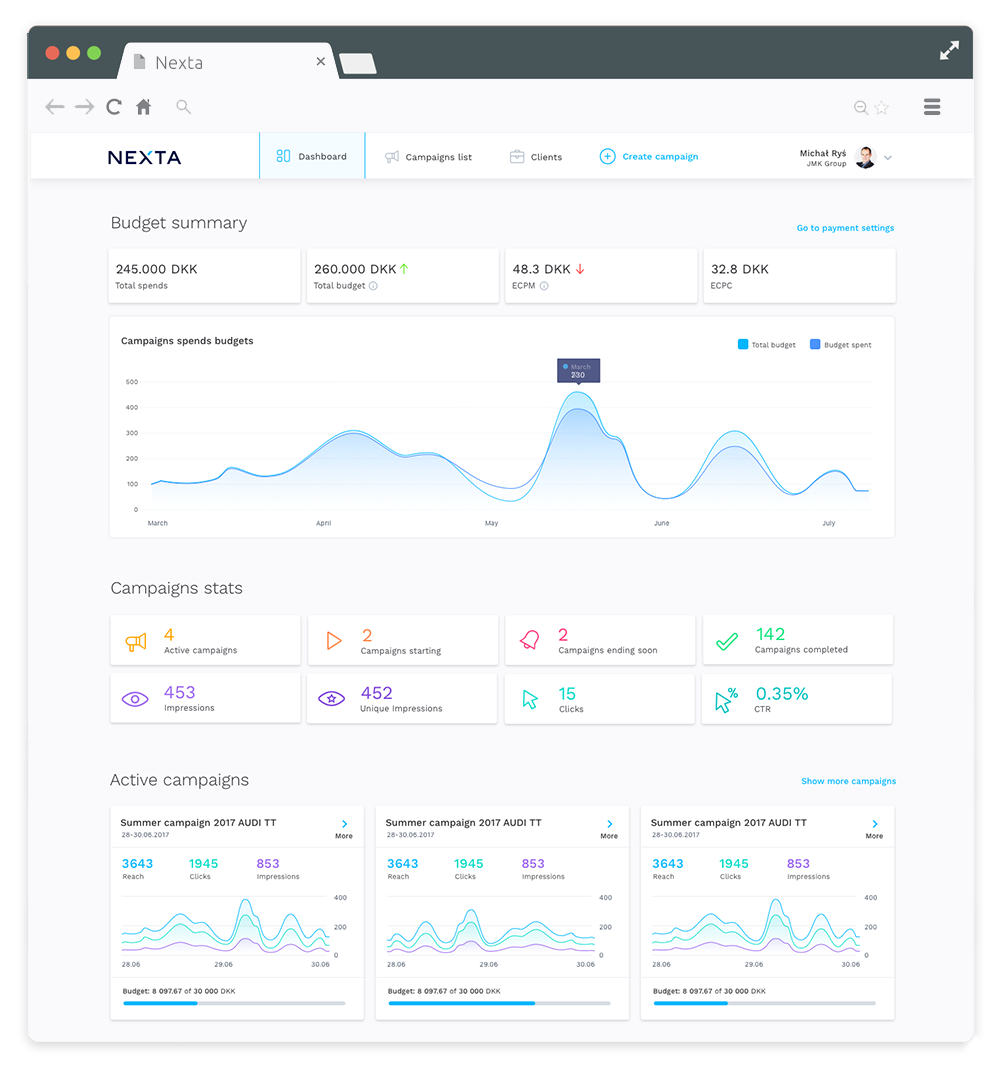Expand More on first AUDI TT campaign

pyautogui.click(x=344, y=829)
